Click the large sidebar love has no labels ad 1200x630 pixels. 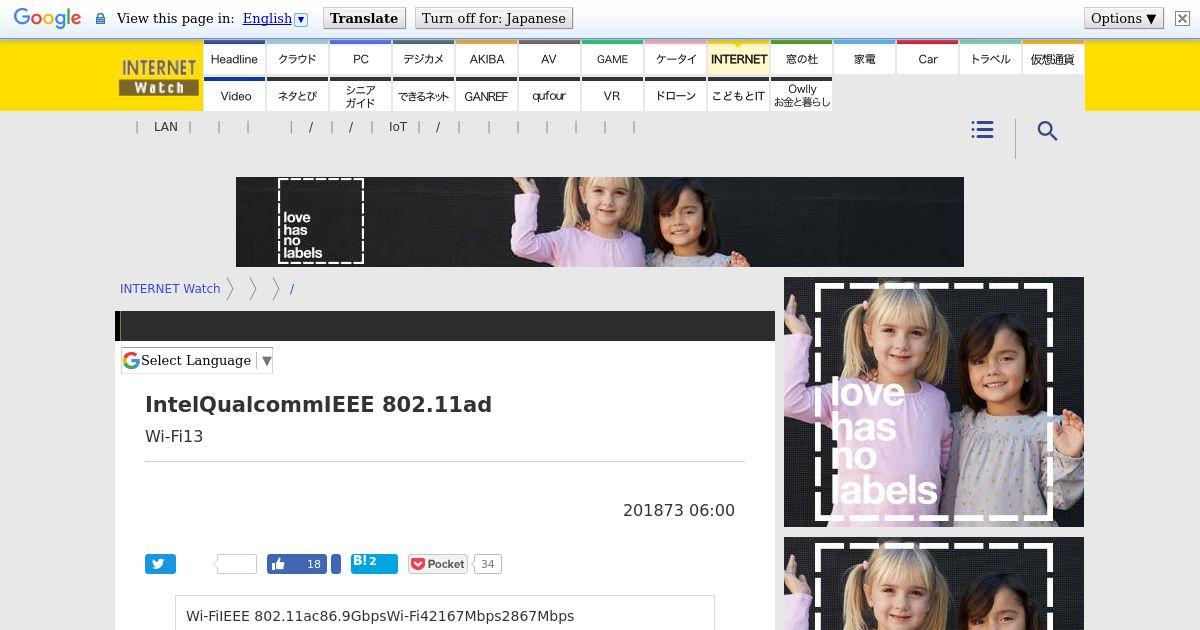[934, 402]
